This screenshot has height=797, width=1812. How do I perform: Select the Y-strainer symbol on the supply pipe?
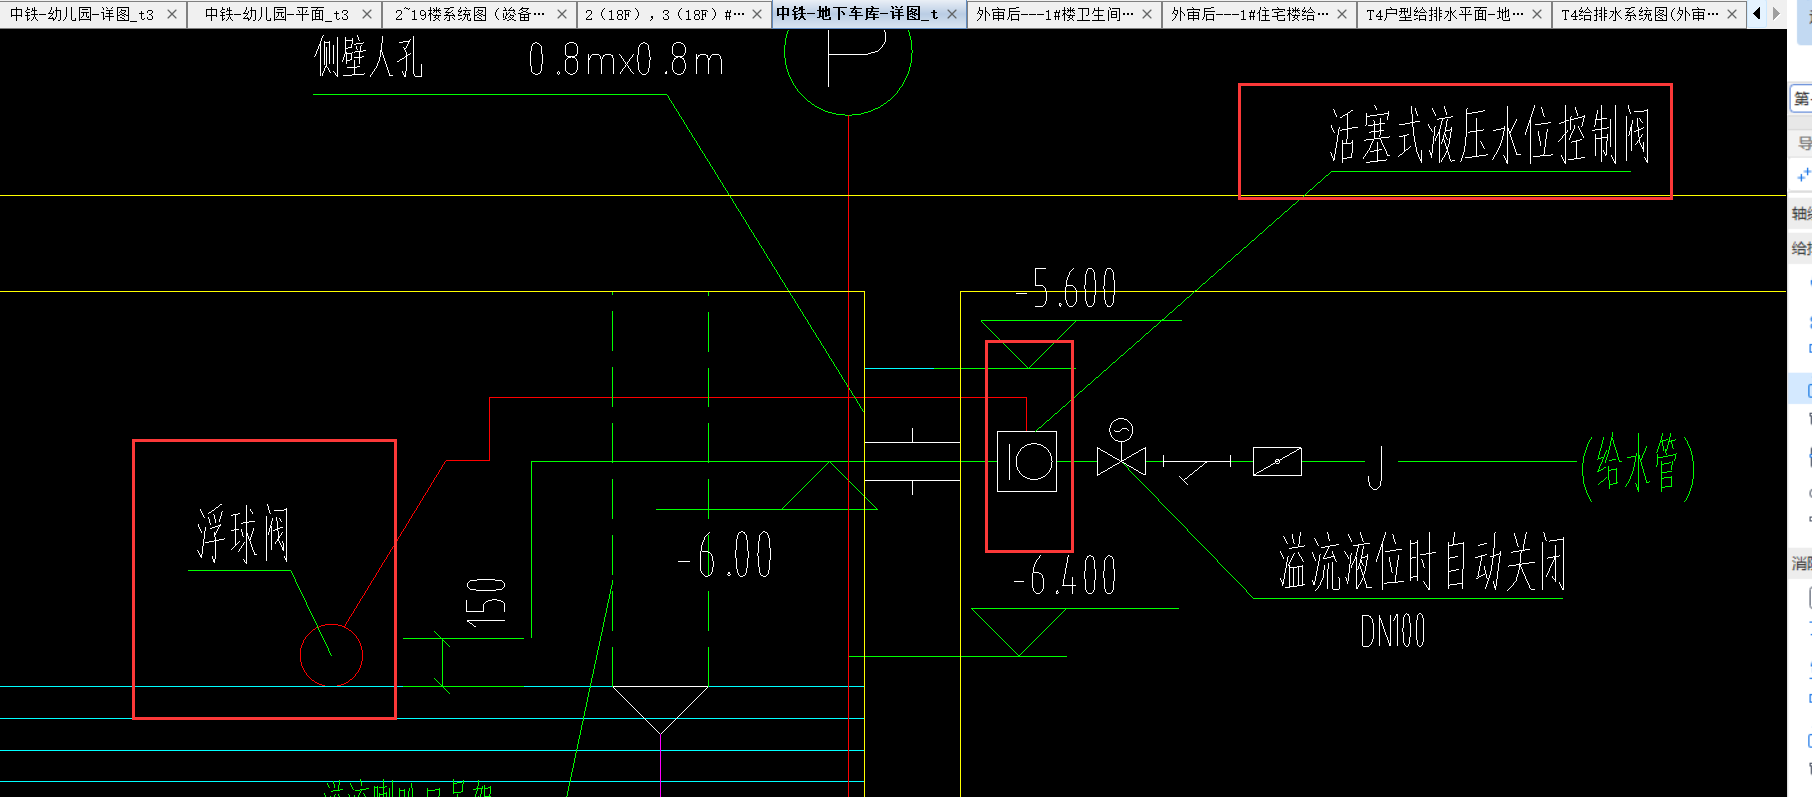pyautogui.click(x=1196, y=468)
